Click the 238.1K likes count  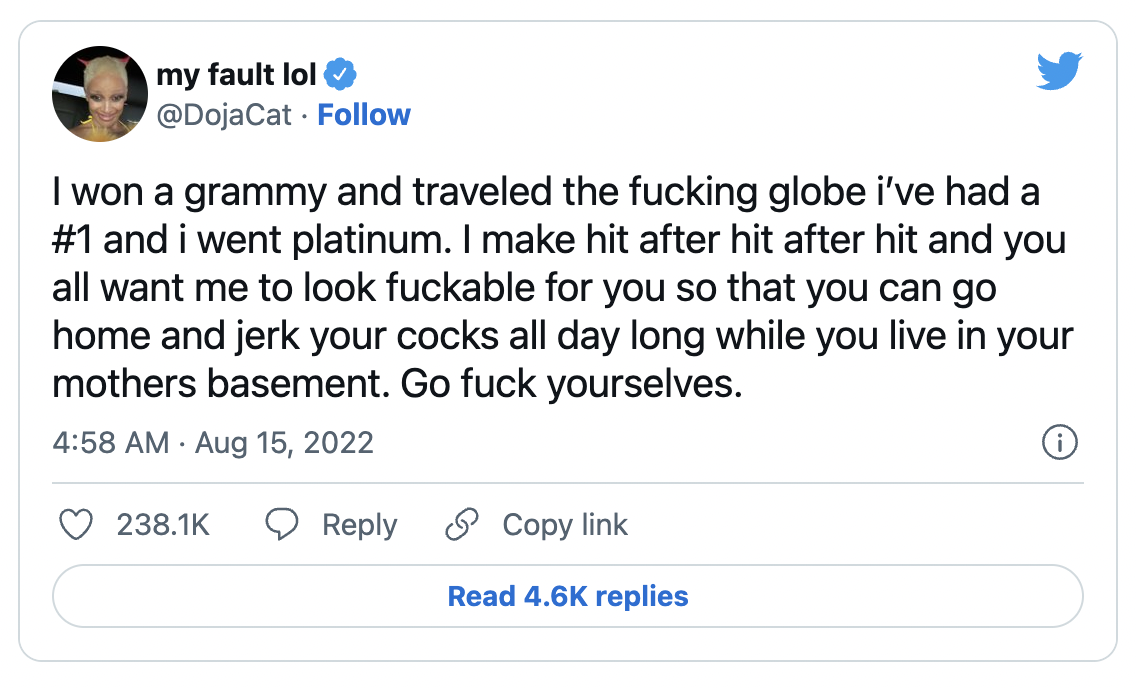163,525
